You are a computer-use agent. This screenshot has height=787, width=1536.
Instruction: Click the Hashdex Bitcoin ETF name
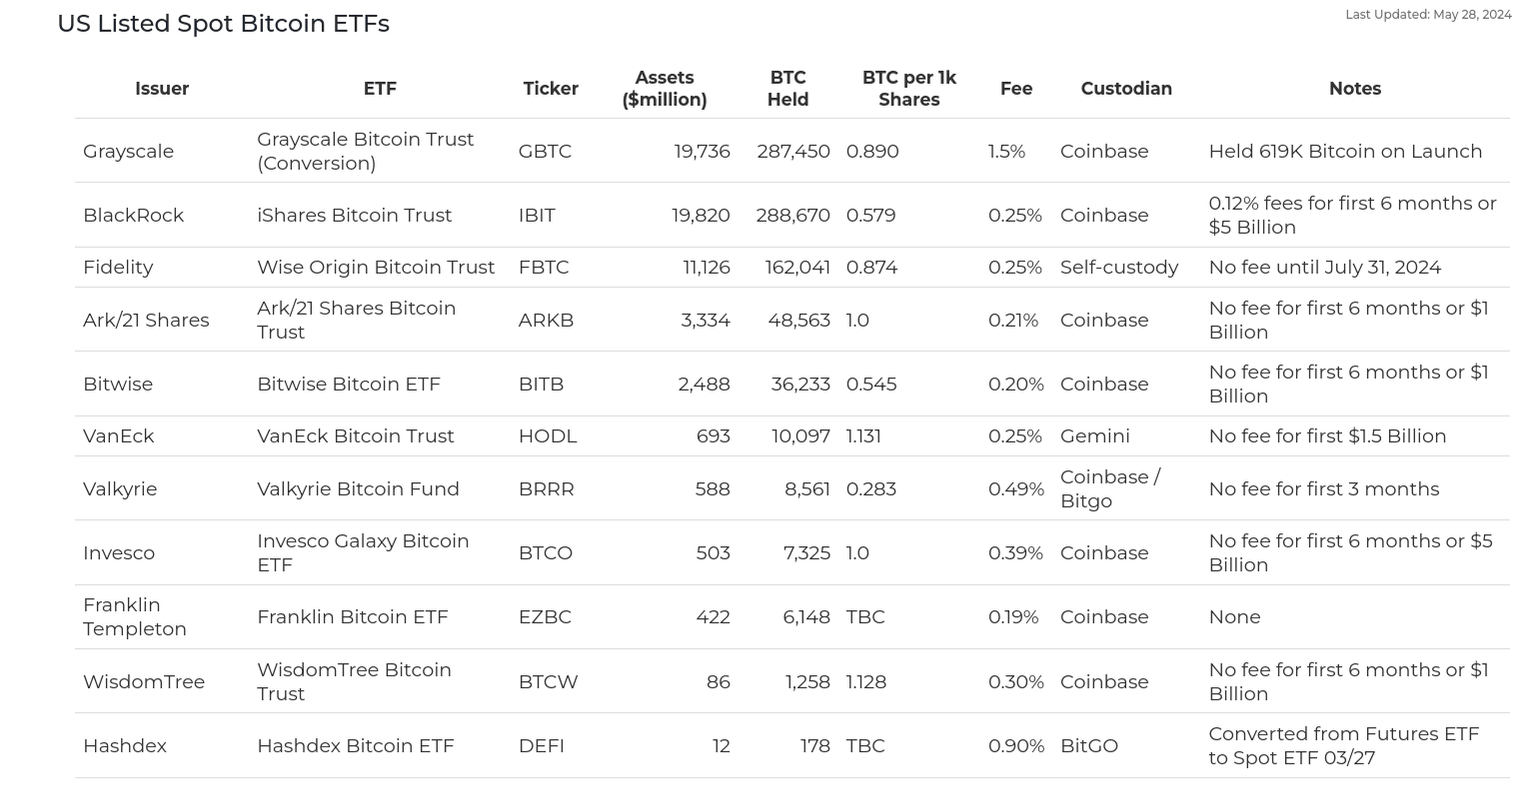point(355,746)
